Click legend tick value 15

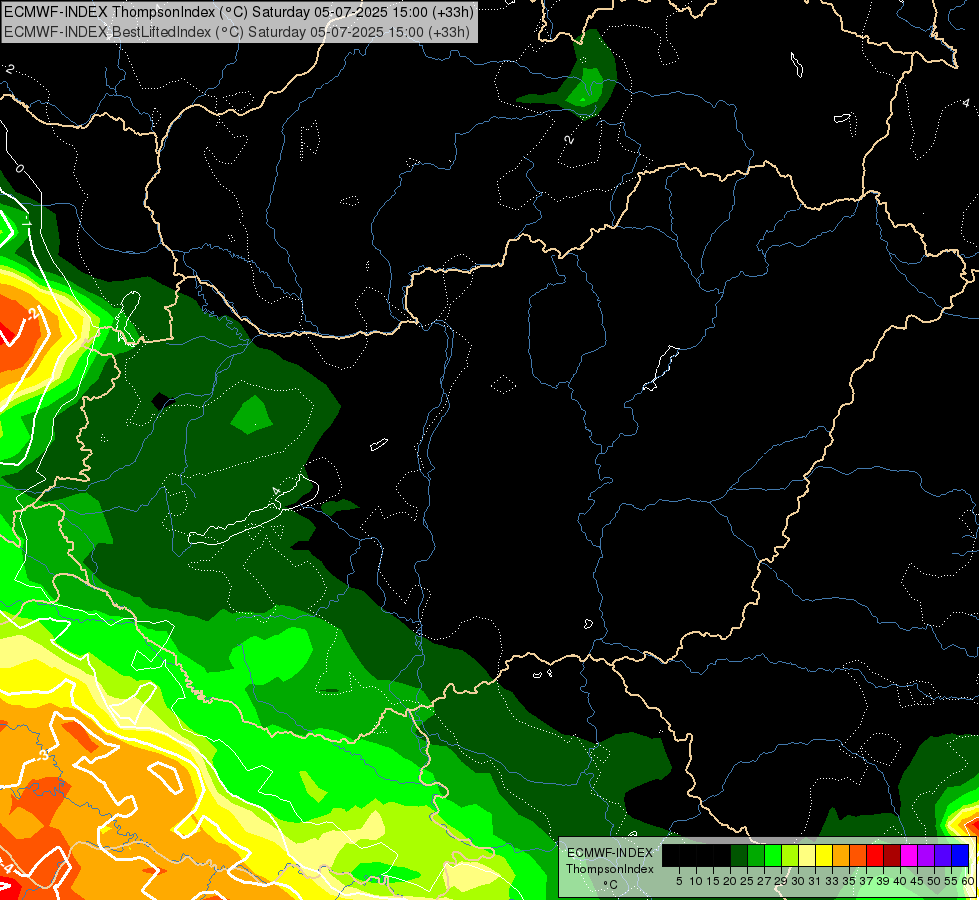click(x=714, y=881)
